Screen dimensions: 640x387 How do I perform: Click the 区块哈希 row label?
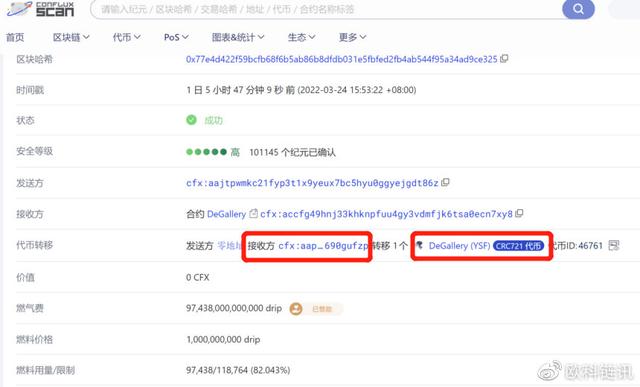point(34,60)
